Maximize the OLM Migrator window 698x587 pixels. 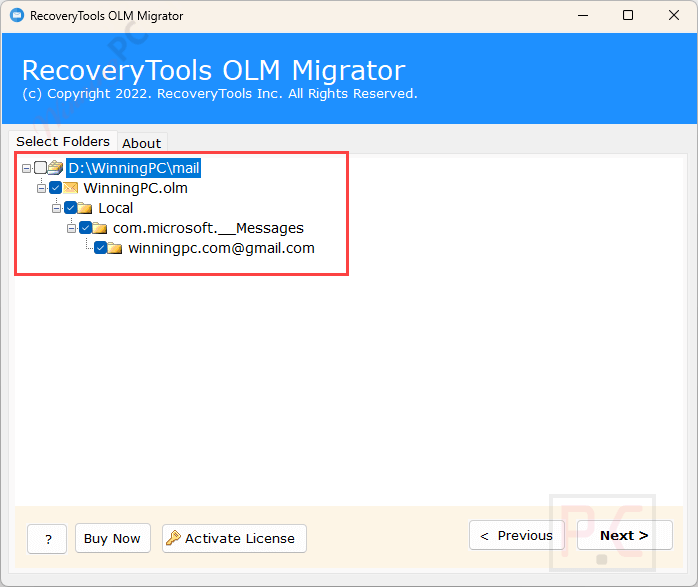(628, 16)
